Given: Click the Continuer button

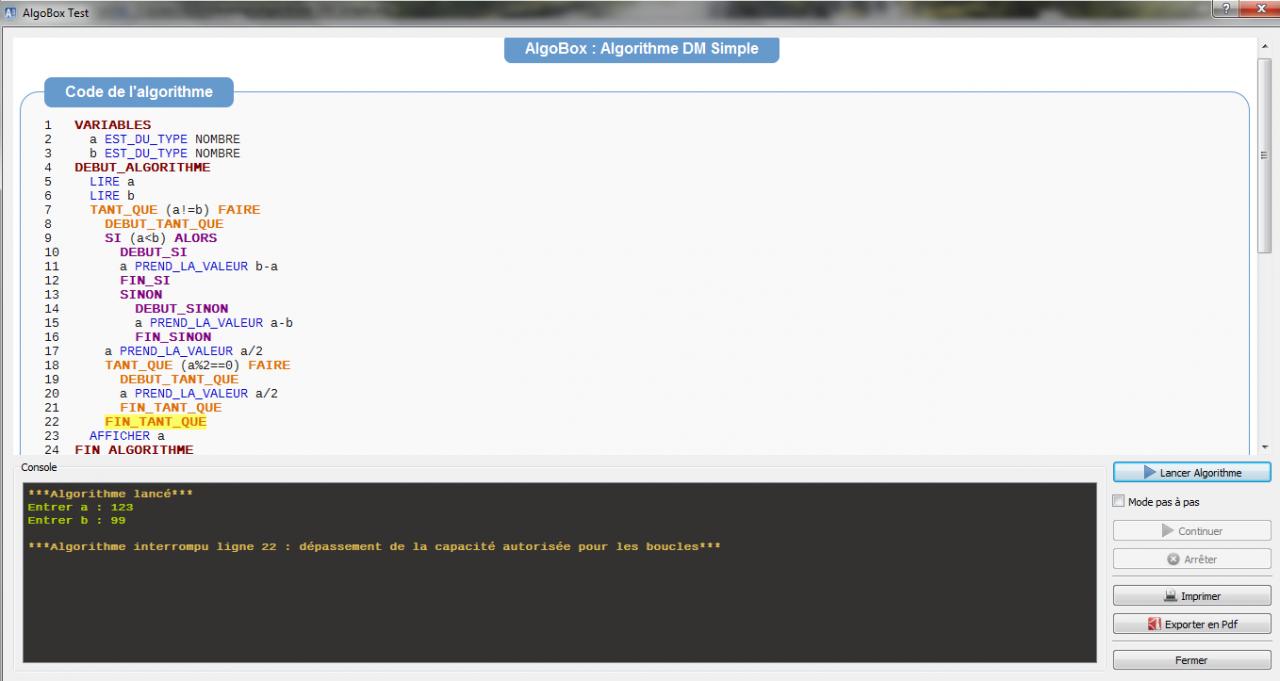Looking at the screenshot, I should click(x=1192, y=531).
